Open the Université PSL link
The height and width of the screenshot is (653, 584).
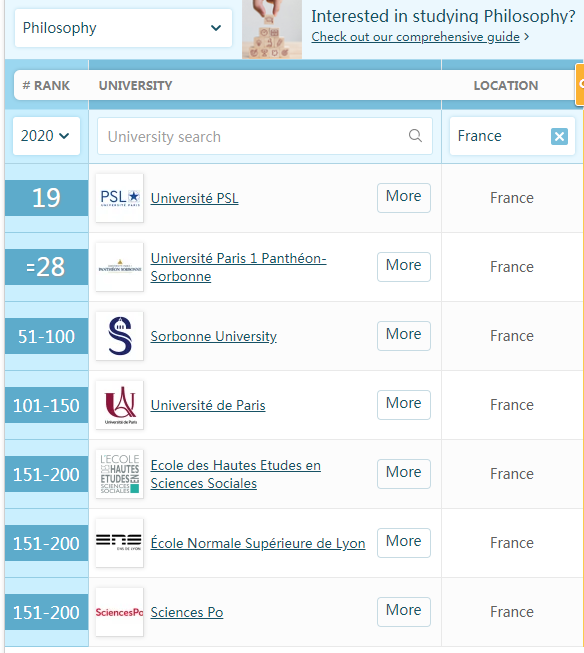click(x=195, y=198)
